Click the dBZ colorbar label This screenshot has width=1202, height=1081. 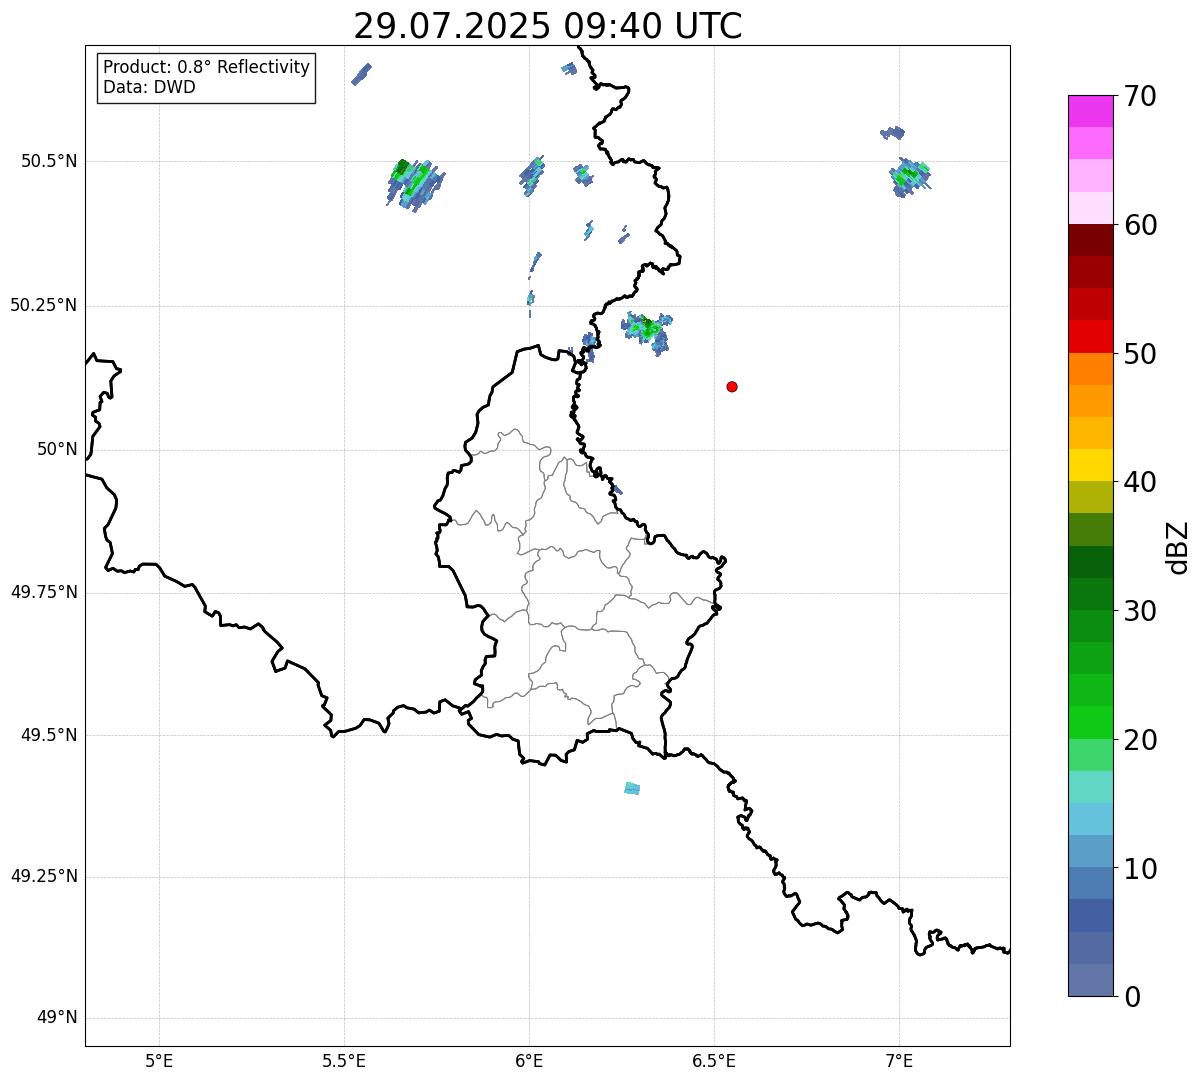1178,546
